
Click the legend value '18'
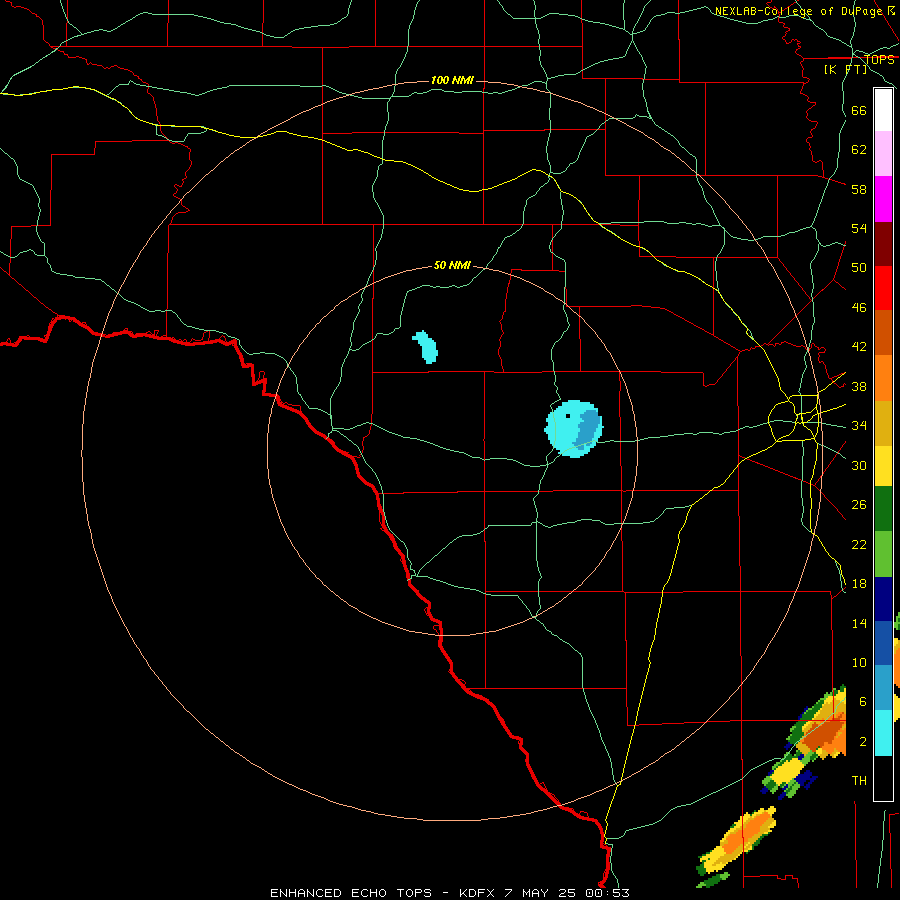pos(859,584)
